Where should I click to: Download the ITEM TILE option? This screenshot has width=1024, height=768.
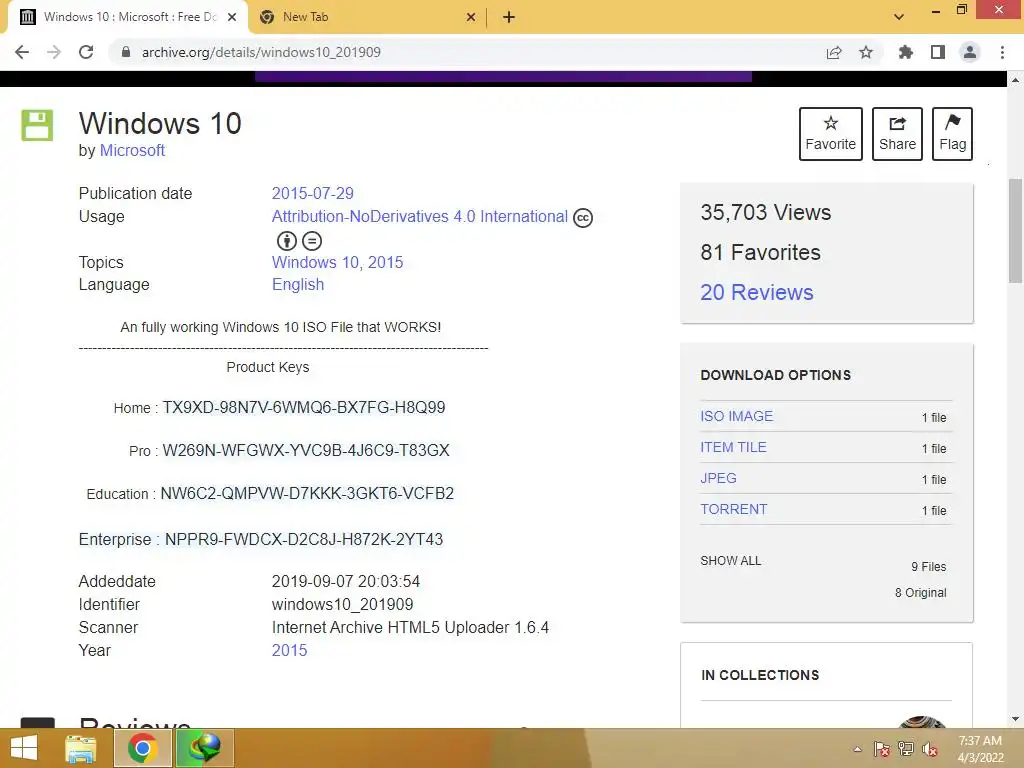pyautogui.click(x=733, y=447)
